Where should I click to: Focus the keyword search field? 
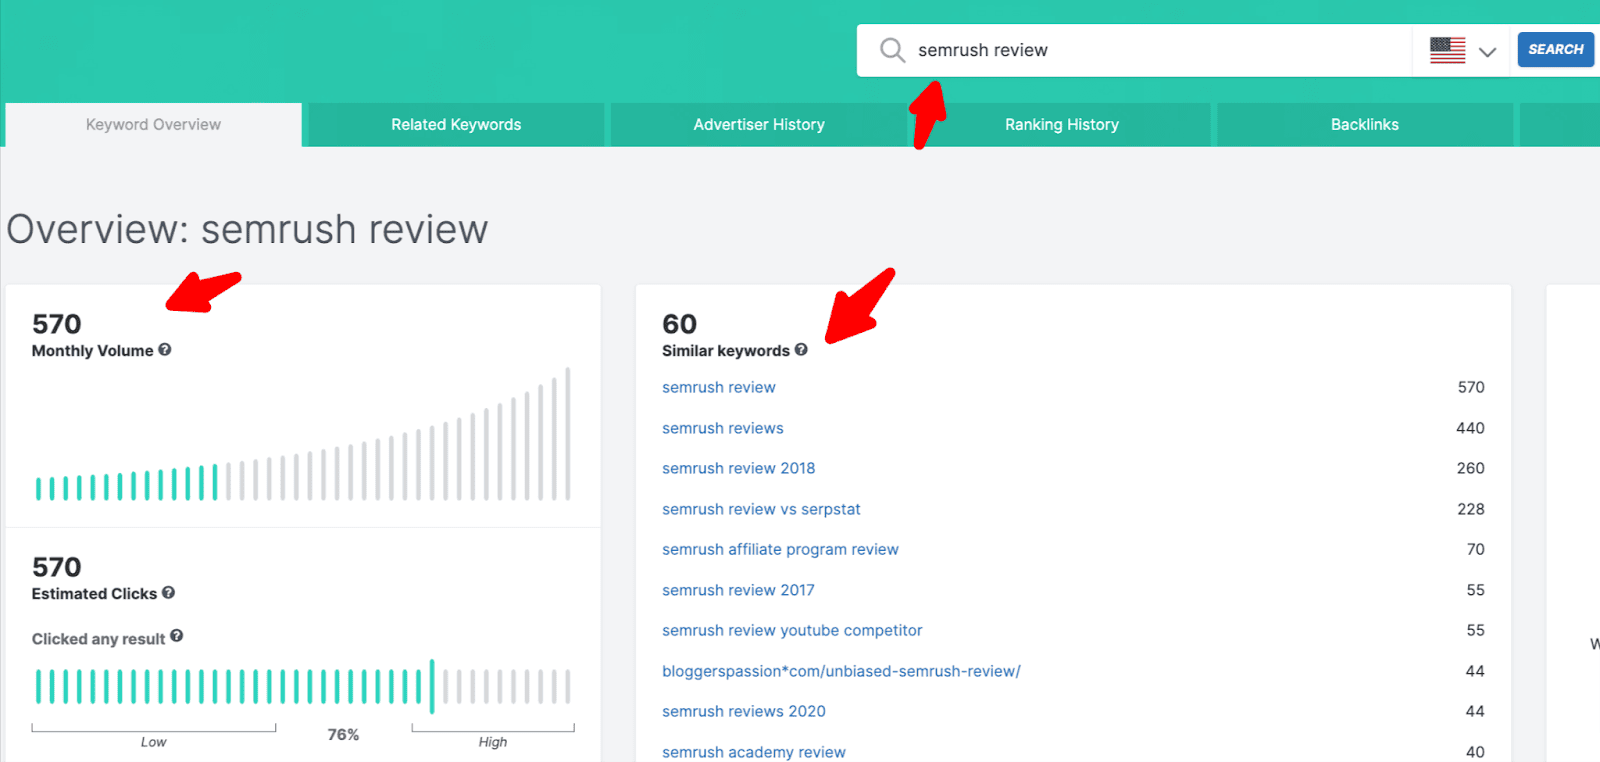[1134, 50]
